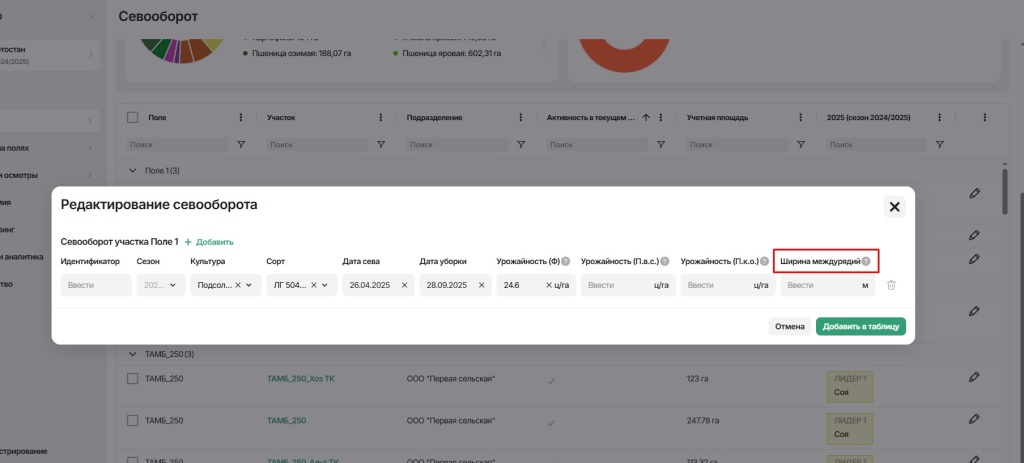The image size is (1024, 463).
Task: Click the 123 га area cell
Action: [x=697, y=379]
